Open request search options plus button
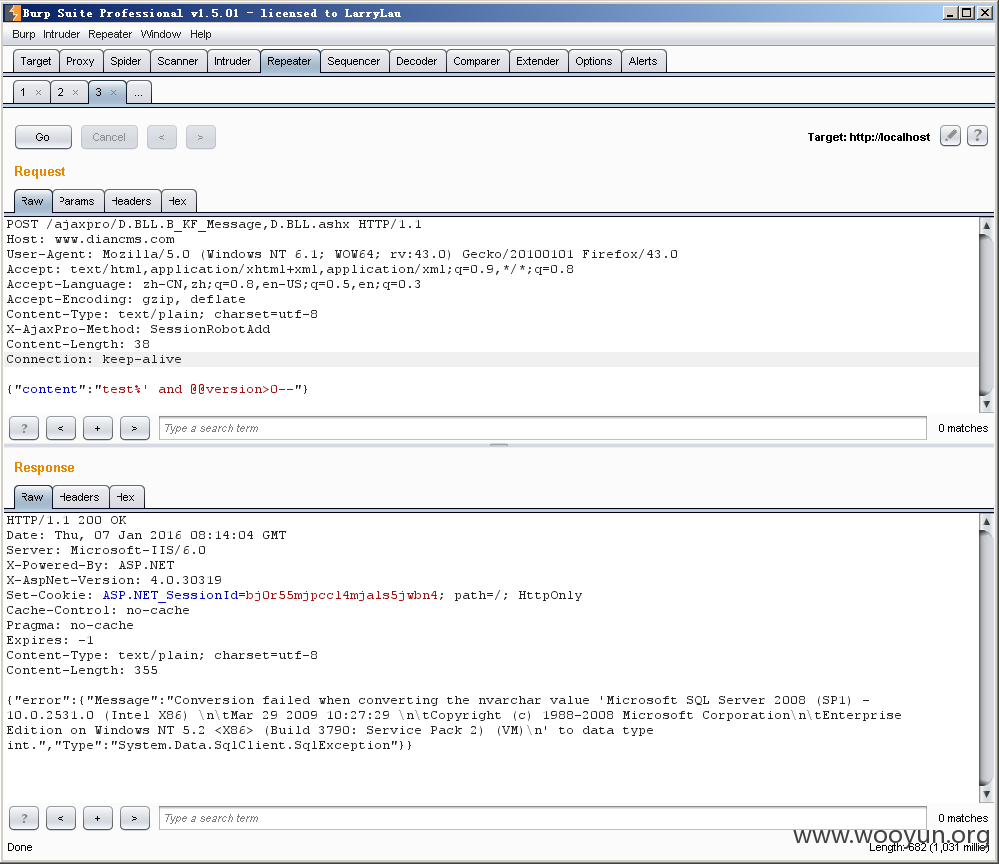The image size is (999, 864). coord(97,428)
